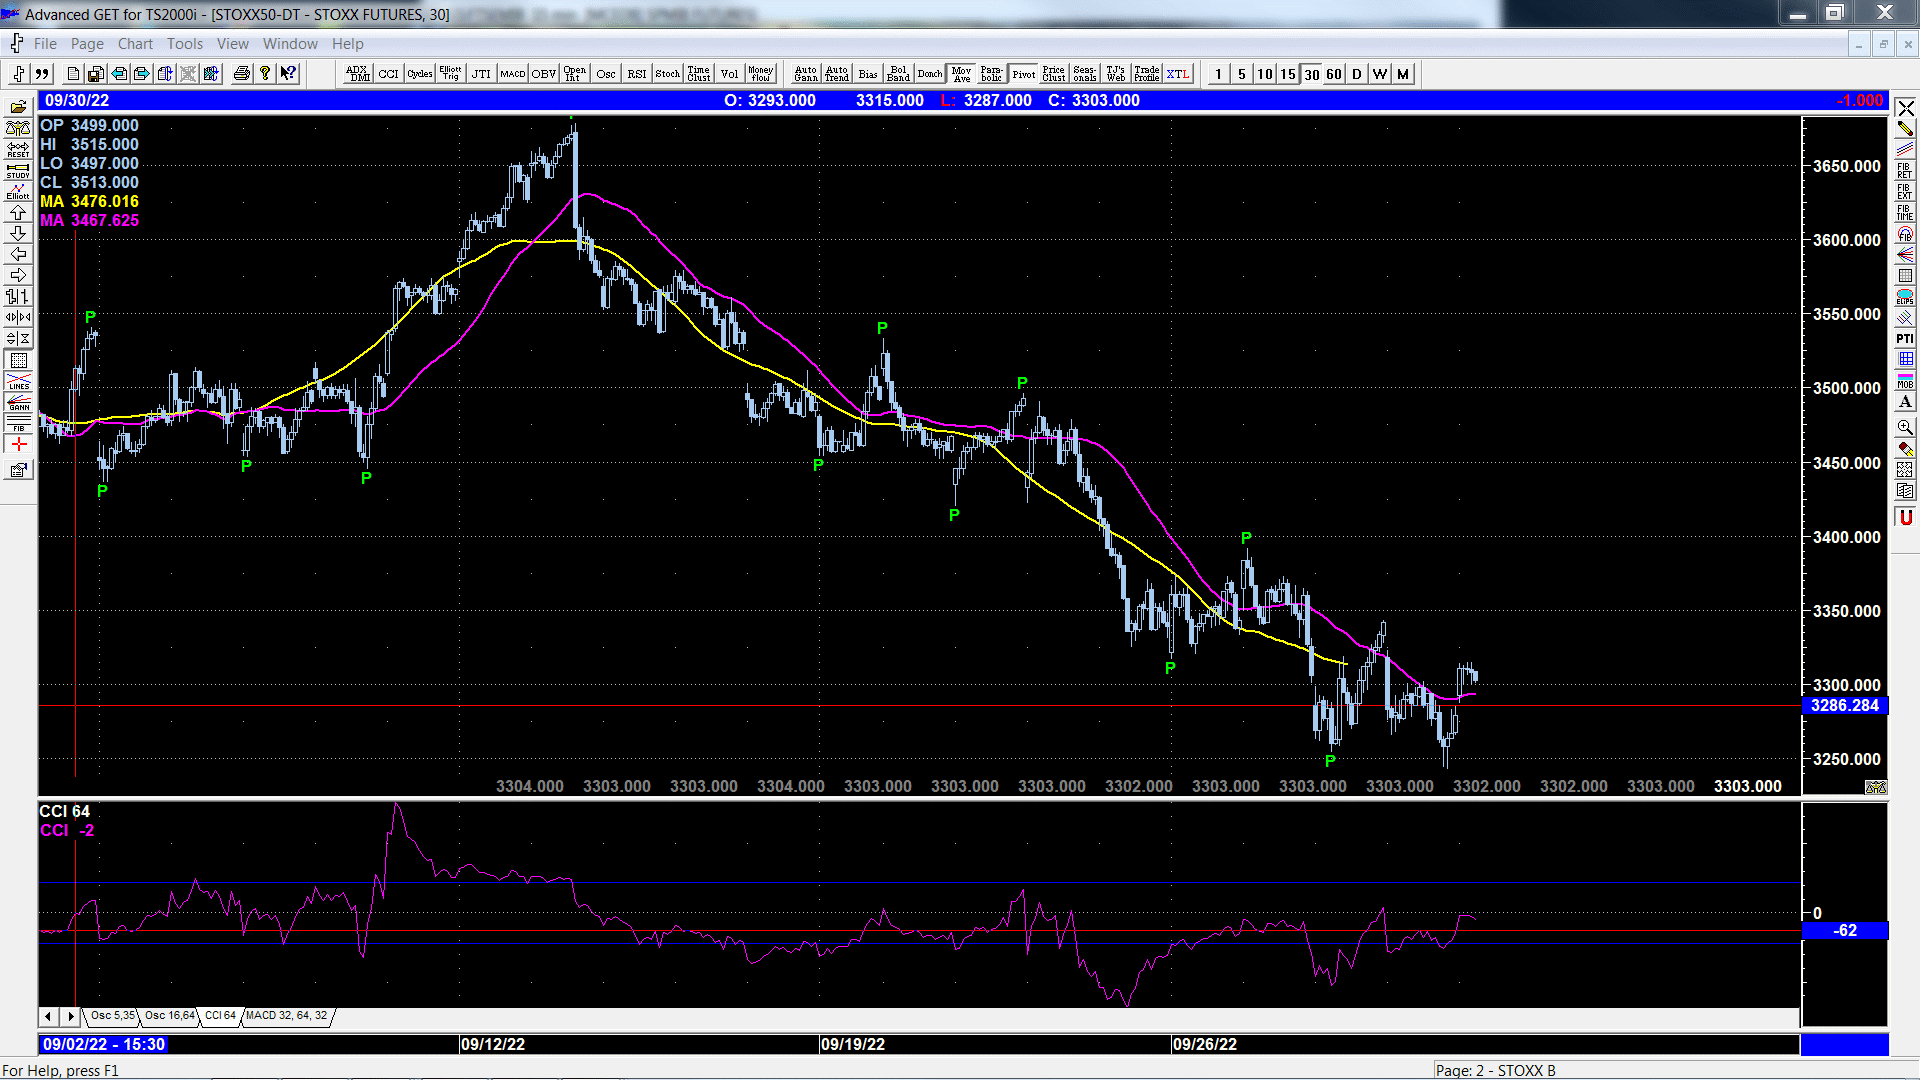Select the text annotation A tool

click(x=1905, y=402)
